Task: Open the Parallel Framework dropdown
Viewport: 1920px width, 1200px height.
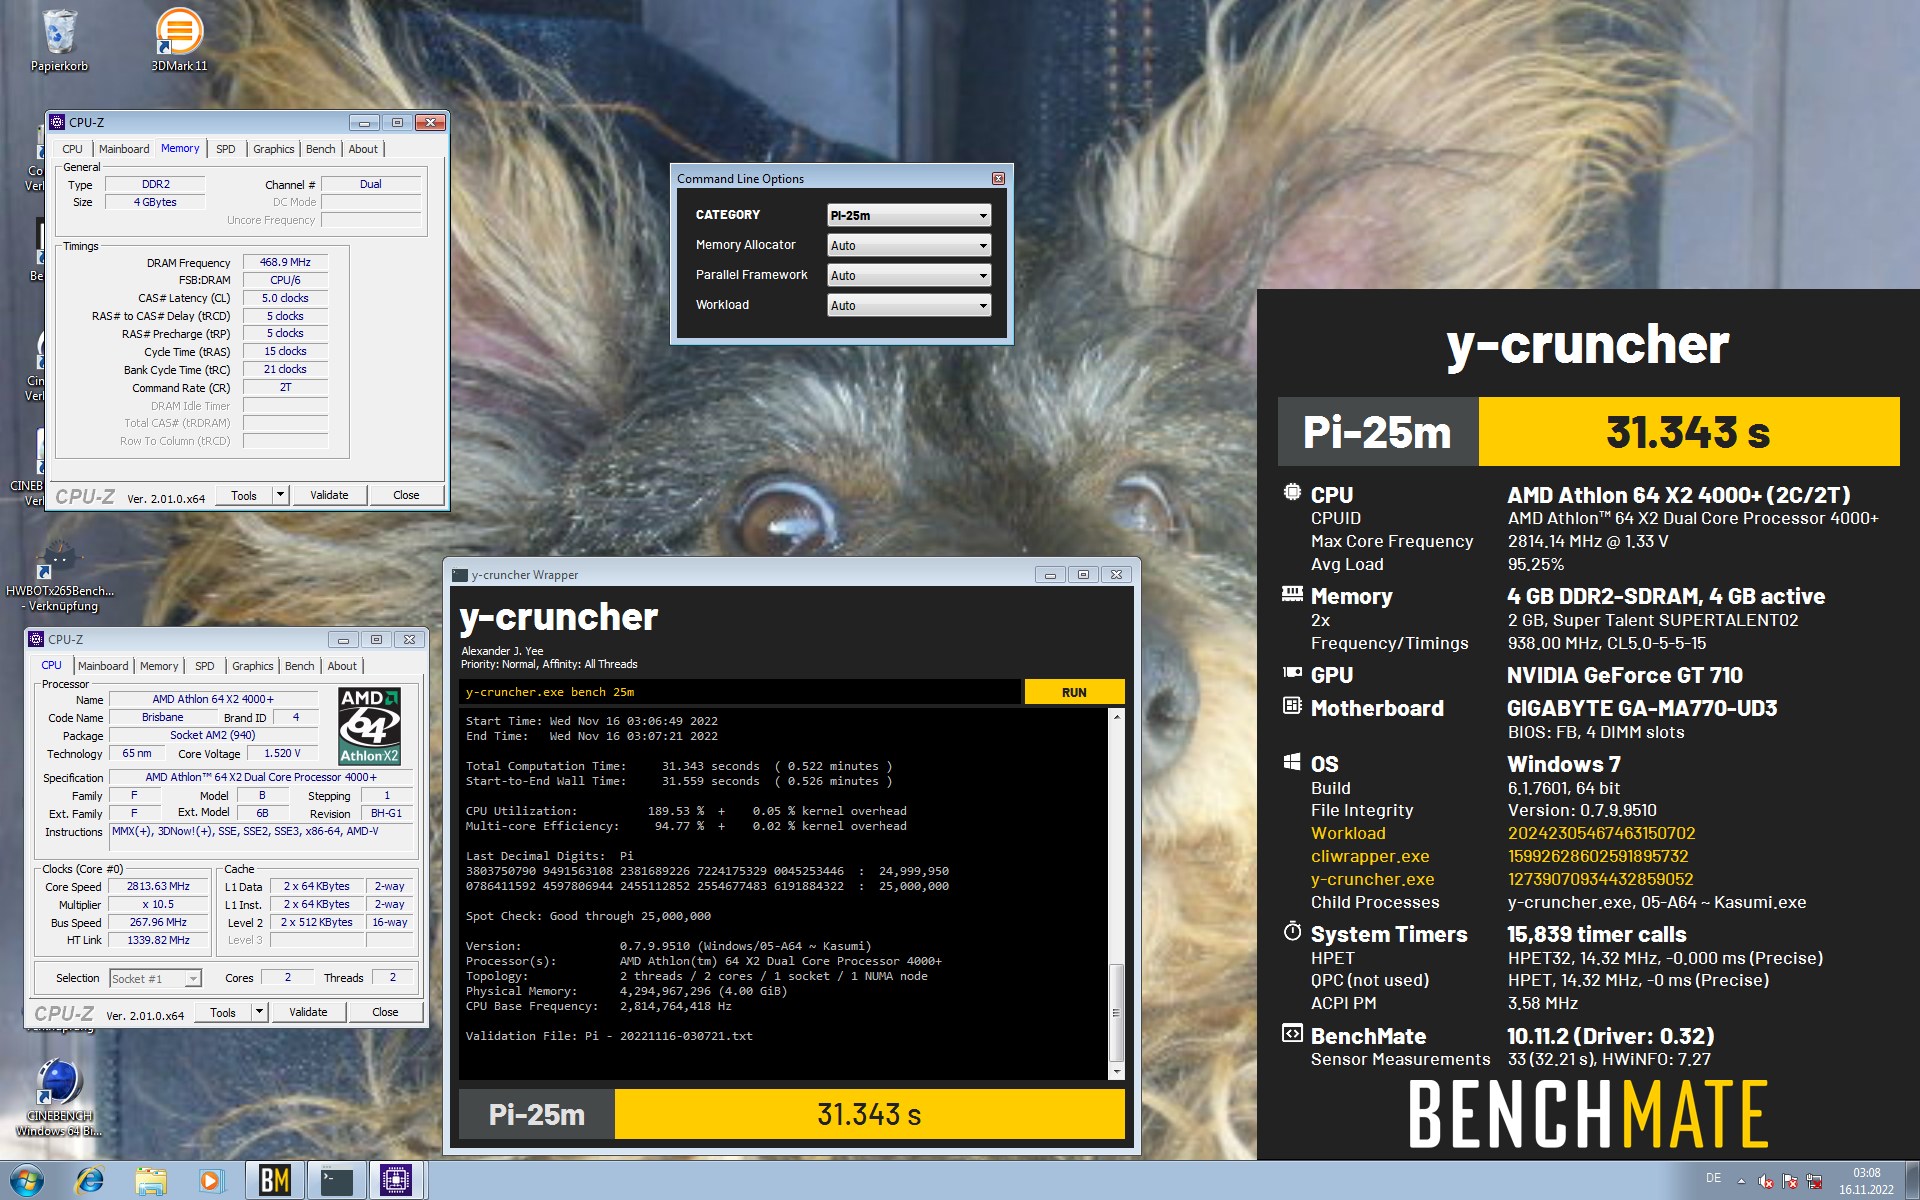Action: point(909,275)
